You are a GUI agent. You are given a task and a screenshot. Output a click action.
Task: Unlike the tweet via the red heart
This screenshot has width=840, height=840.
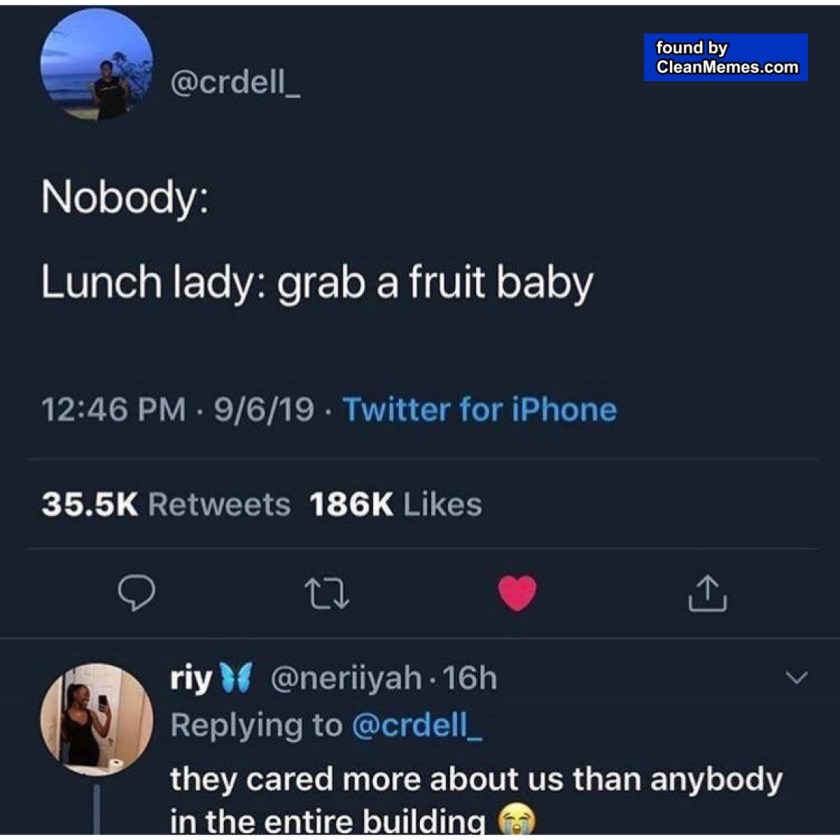click(517, 593)
